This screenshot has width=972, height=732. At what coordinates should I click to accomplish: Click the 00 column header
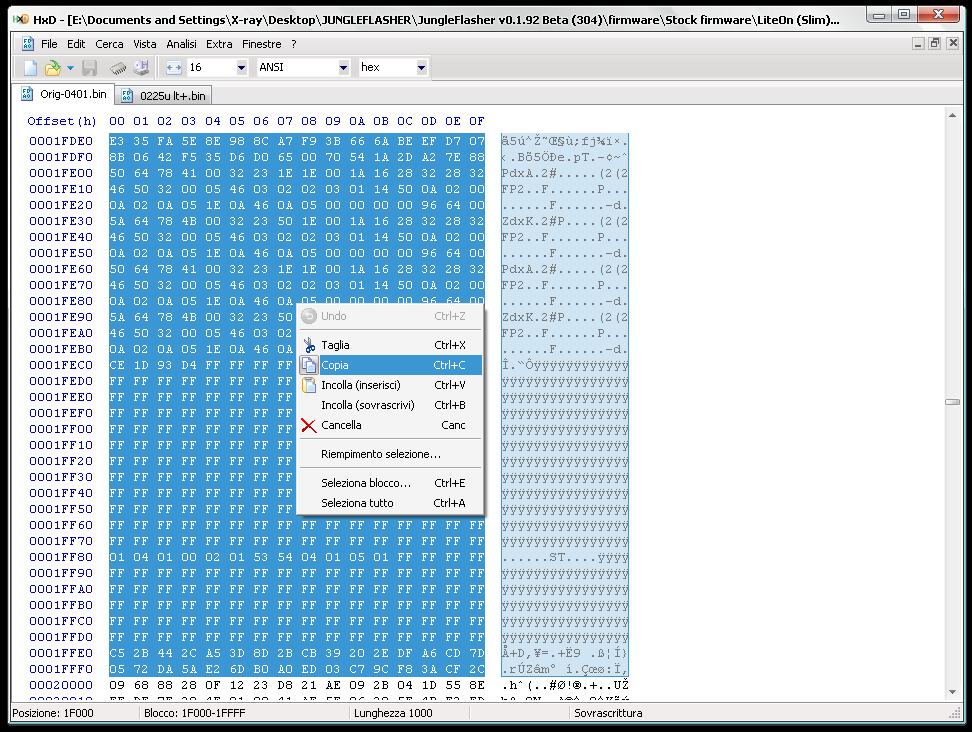tap(117, 121)
